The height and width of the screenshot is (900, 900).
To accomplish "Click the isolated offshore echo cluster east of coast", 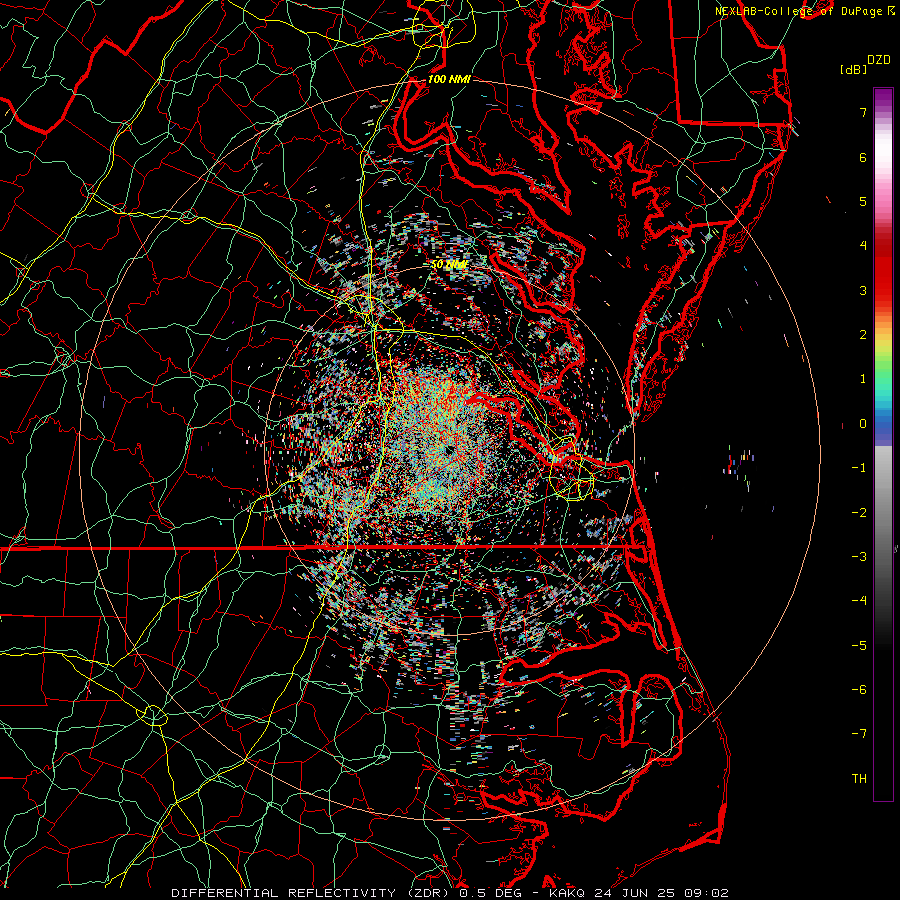I will (739, 466).
